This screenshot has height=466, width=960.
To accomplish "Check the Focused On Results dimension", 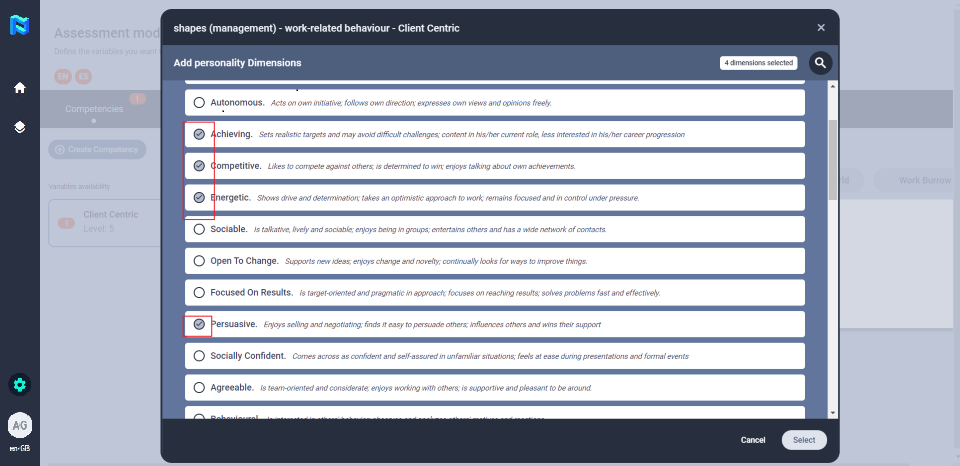I will click(x=199, y=293).
